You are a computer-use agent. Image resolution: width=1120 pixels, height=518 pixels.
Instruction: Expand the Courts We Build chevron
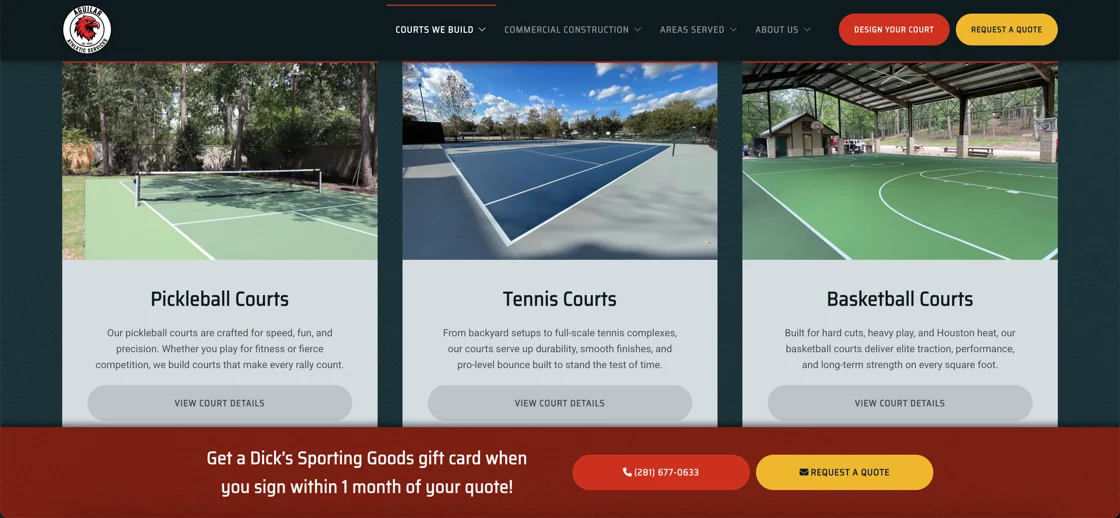point(482,30)
